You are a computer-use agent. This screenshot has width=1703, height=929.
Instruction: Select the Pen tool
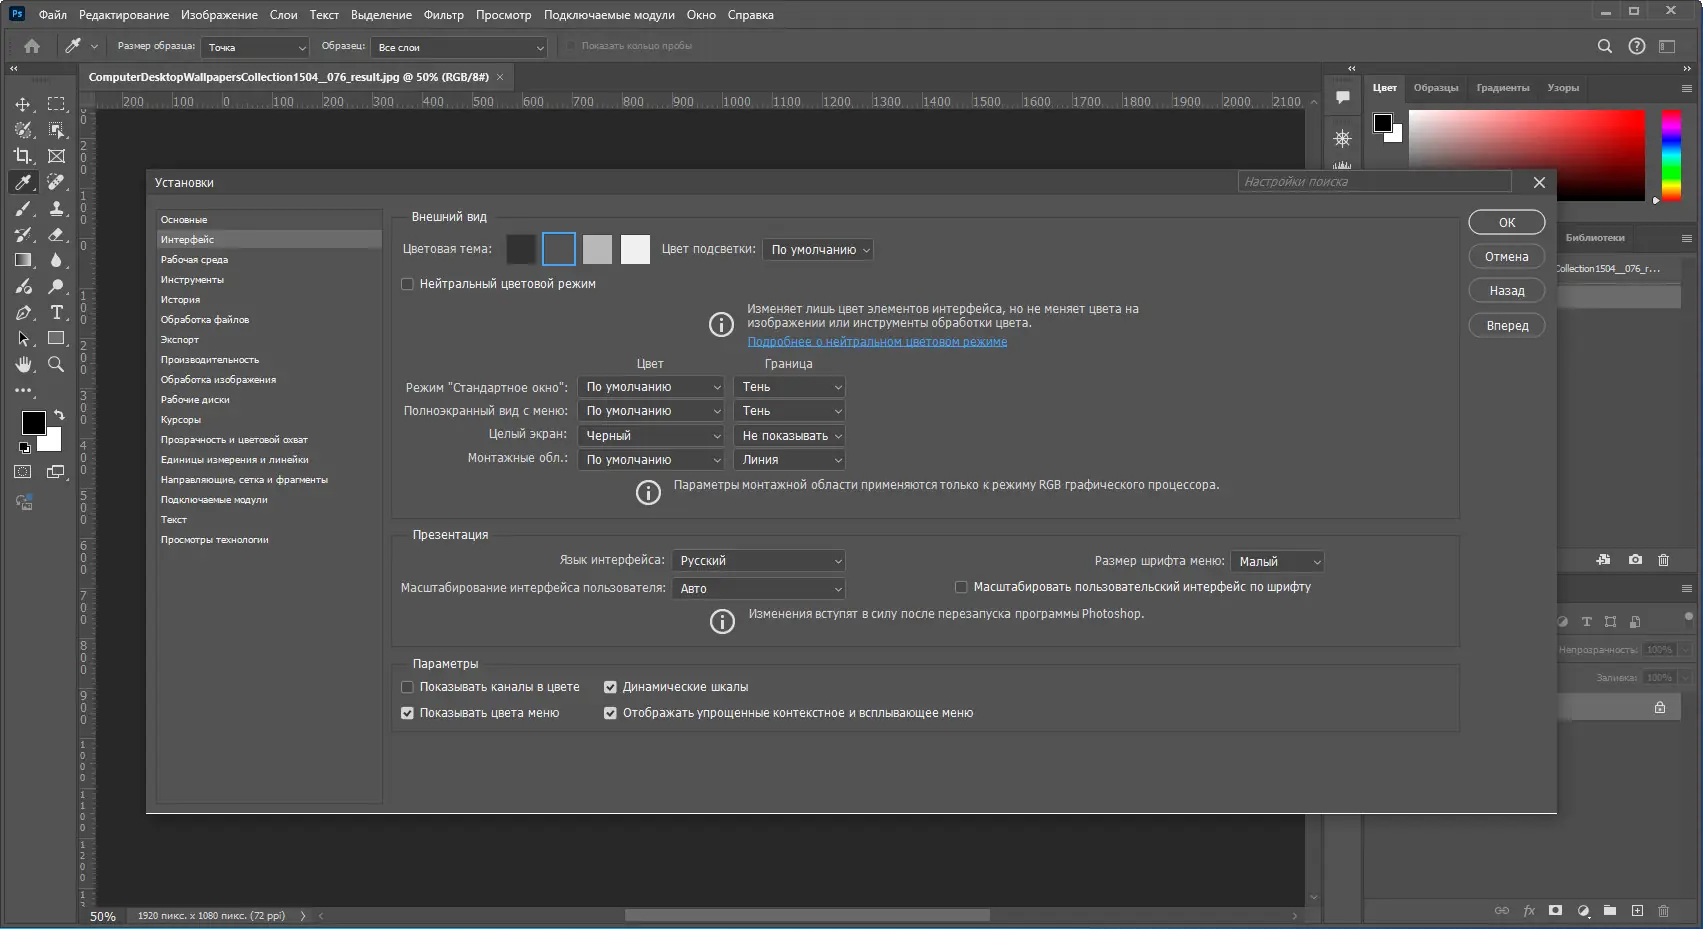23,312
